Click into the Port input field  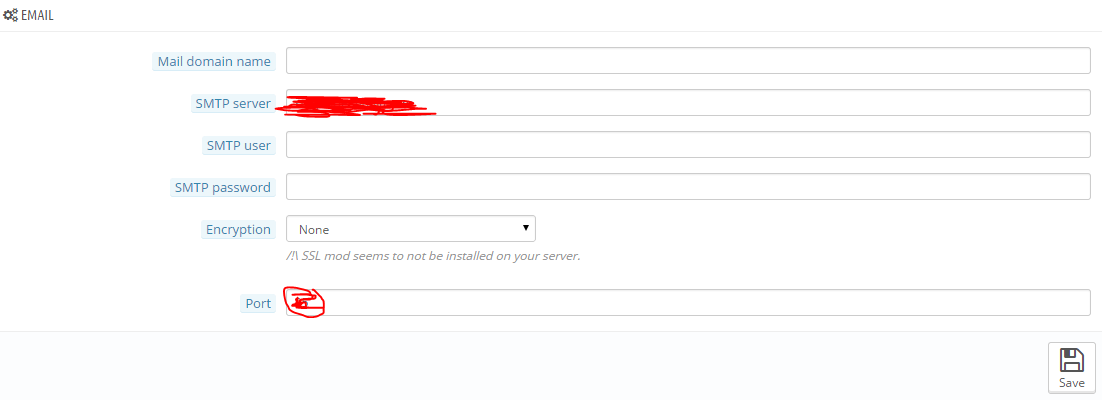tap(688, 302)
